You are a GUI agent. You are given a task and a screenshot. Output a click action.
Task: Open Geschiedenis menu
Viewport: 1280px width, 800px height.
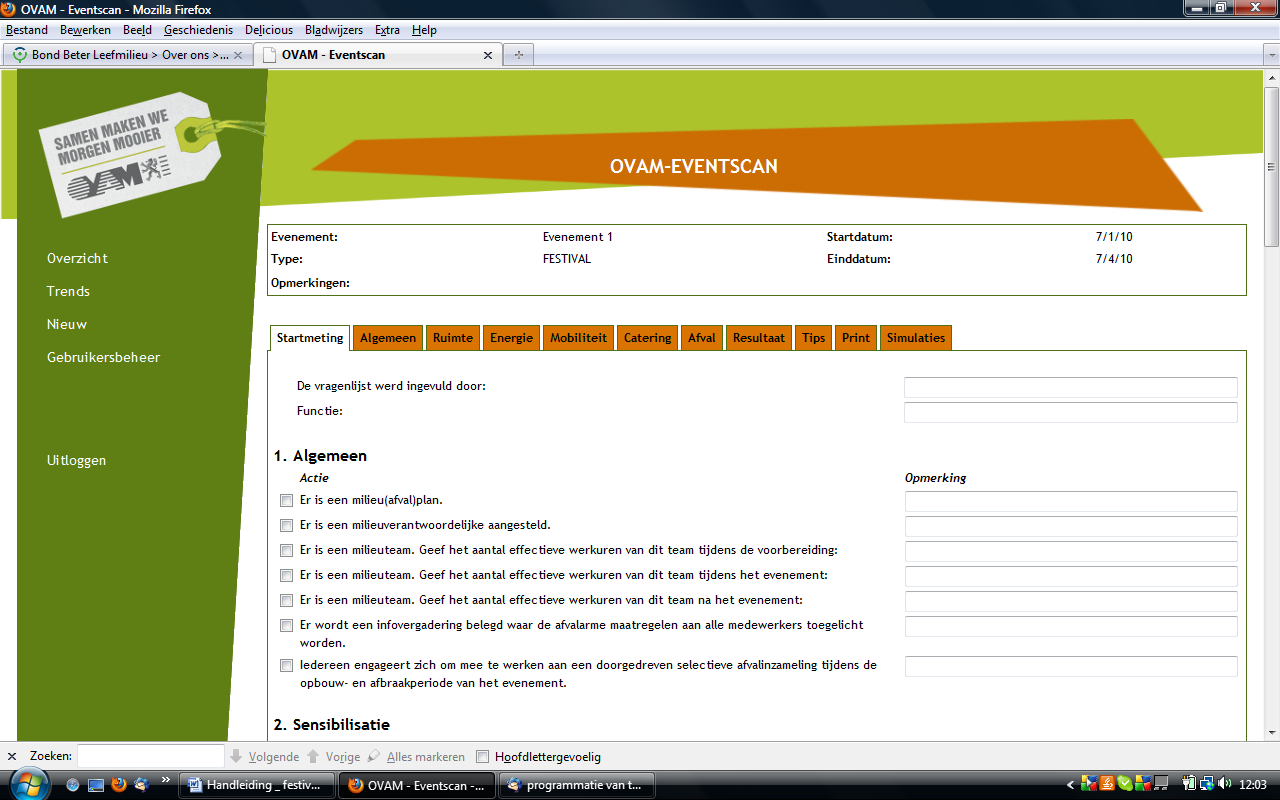click(198, 30)
